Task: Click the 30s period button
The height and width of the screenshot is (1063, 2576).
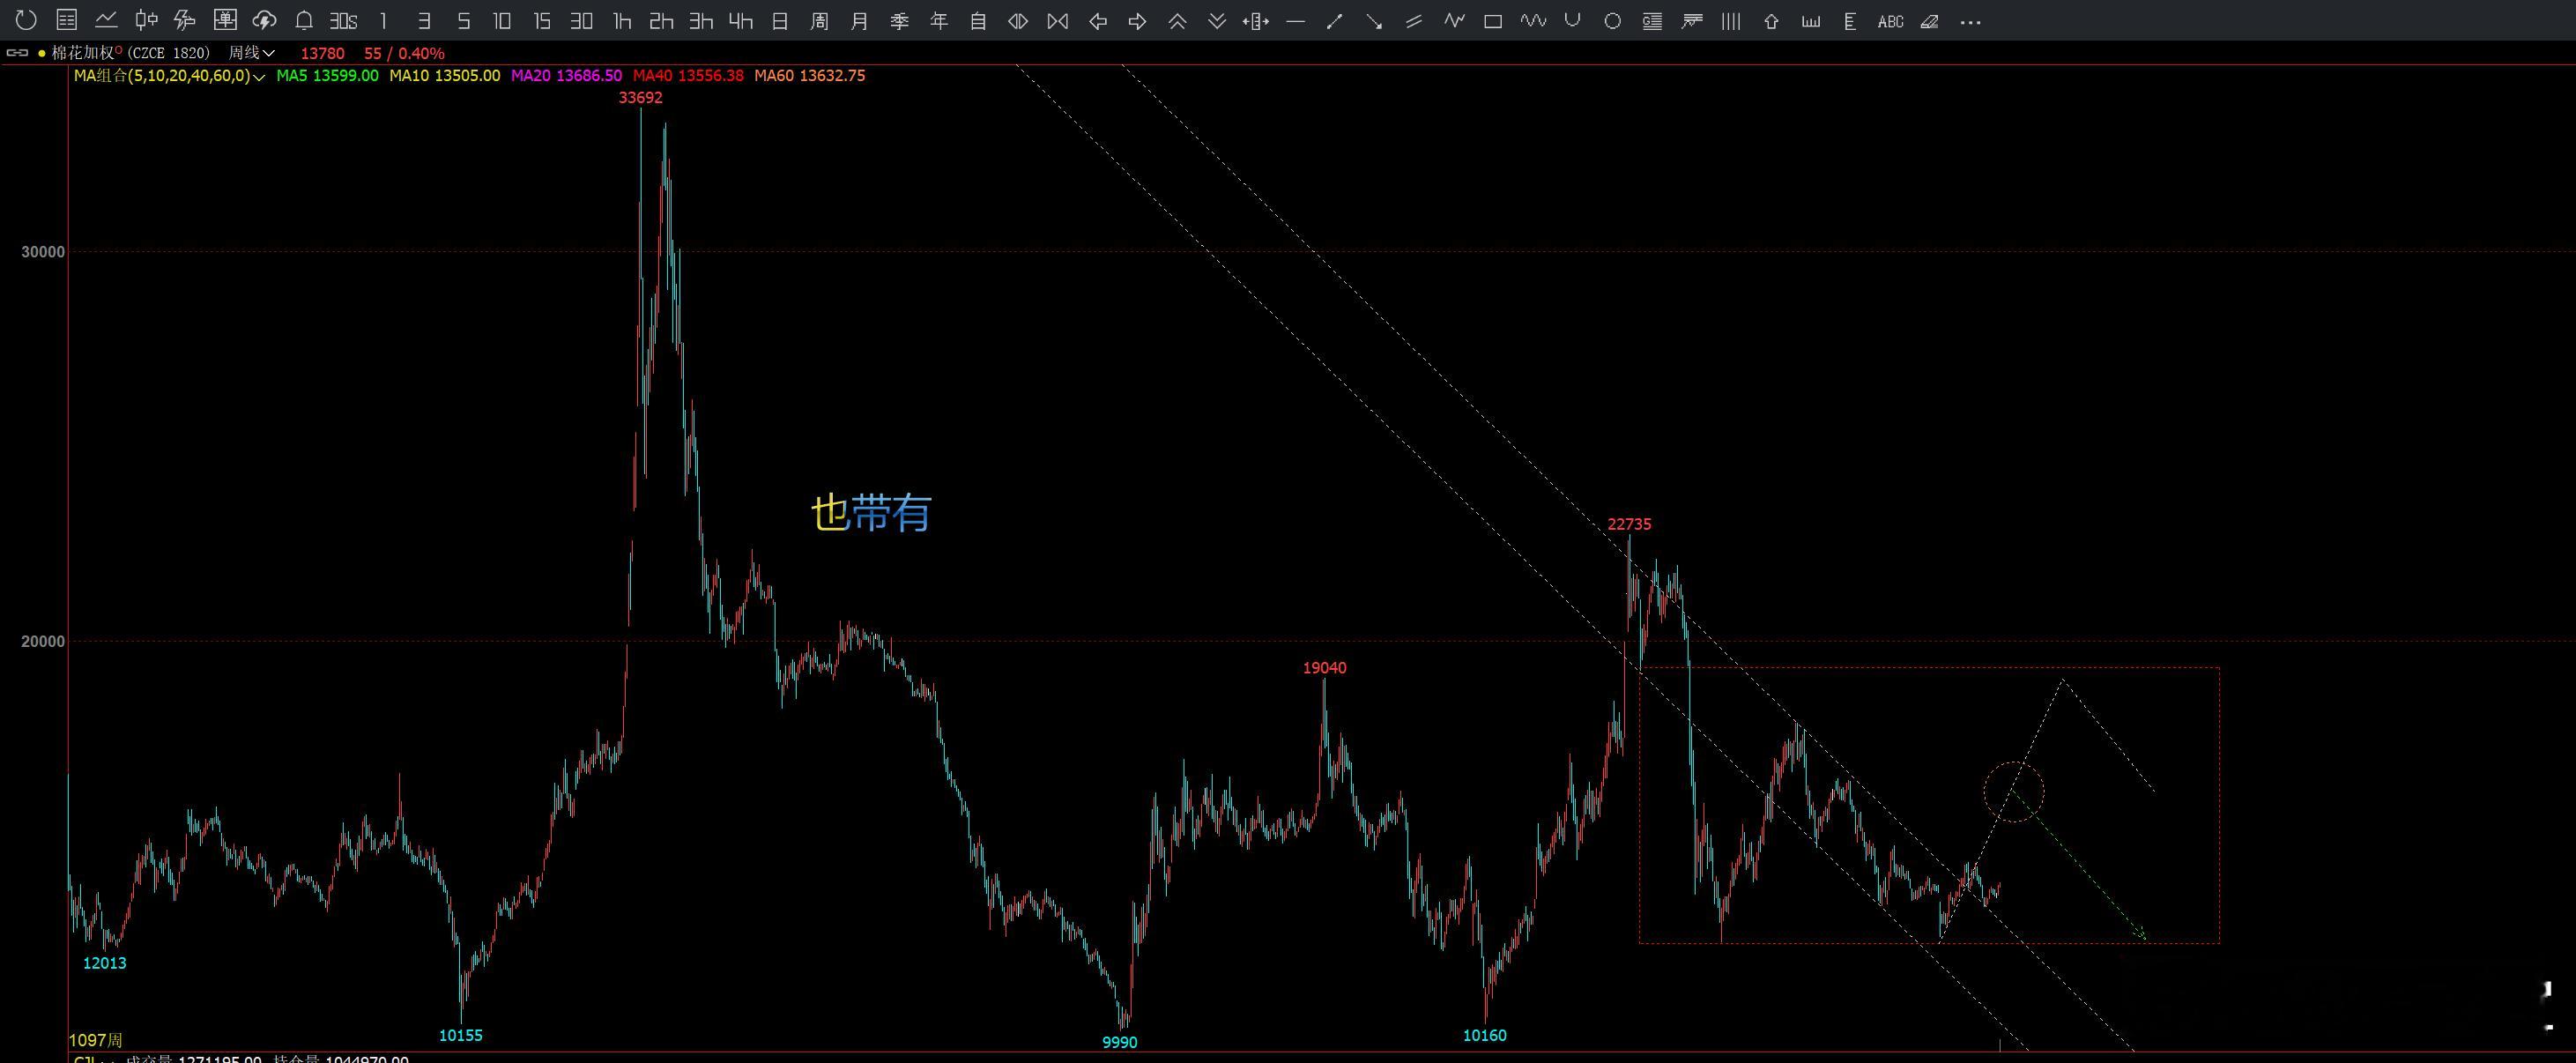Action: pos(343,21)
